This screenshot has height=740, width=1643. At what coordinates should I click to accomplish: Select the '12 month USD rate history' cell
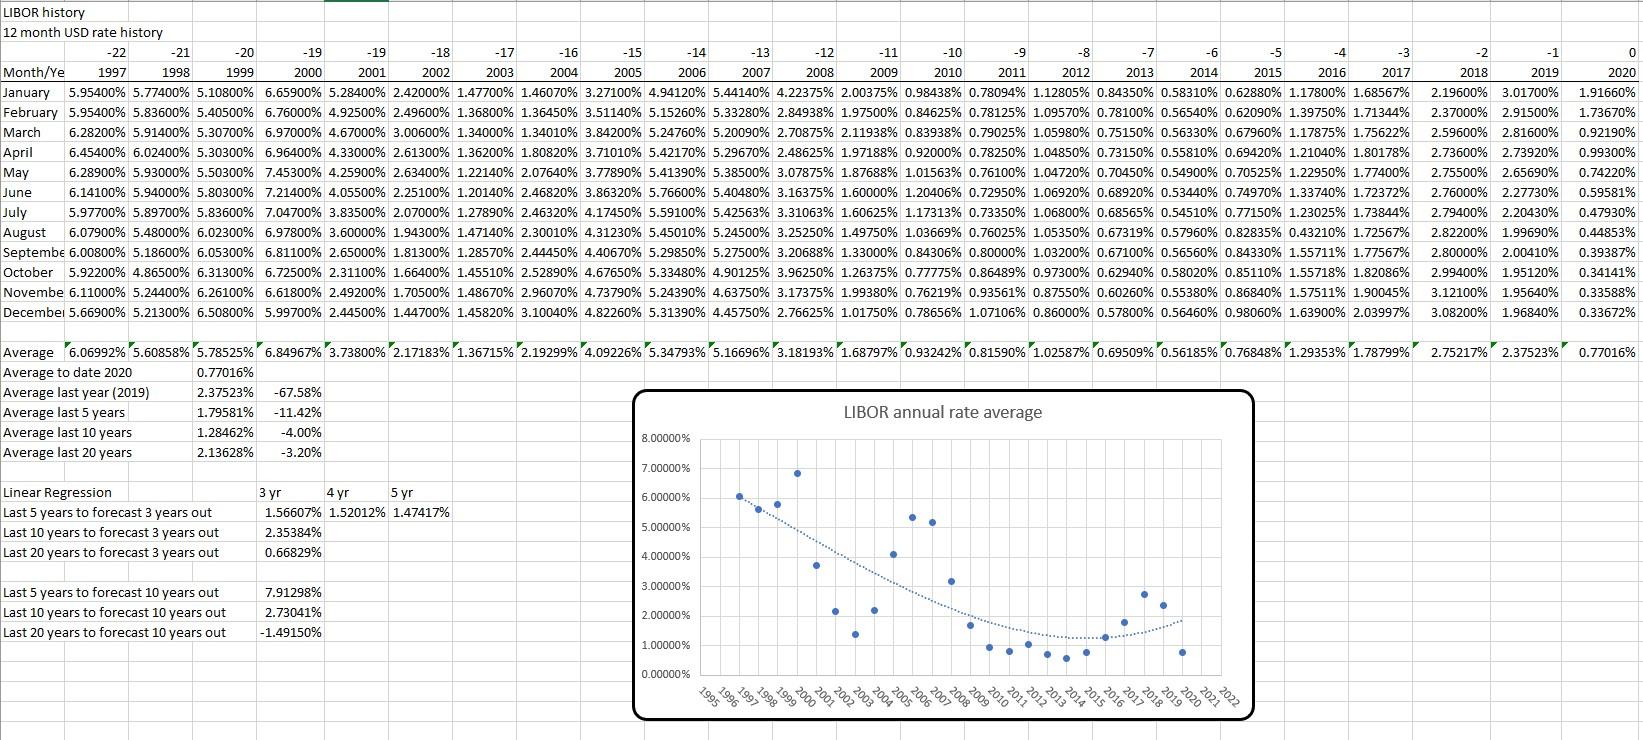point(83,32)
